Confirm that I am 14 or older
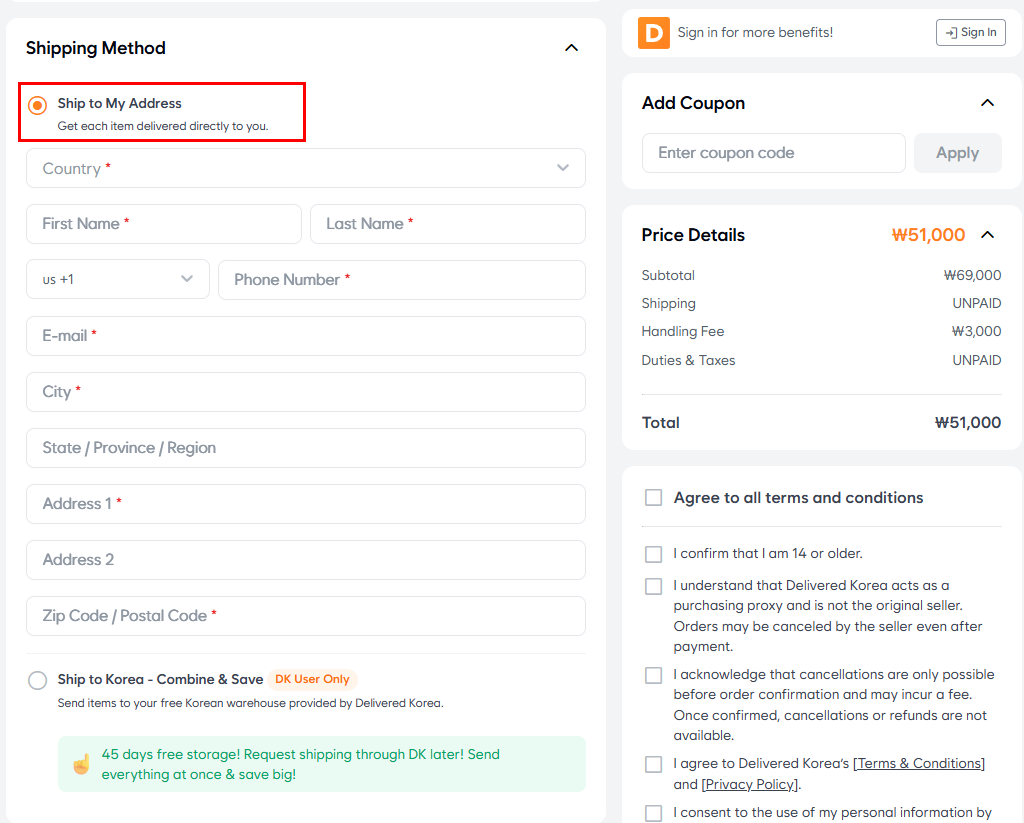 [x=654, y=554]
